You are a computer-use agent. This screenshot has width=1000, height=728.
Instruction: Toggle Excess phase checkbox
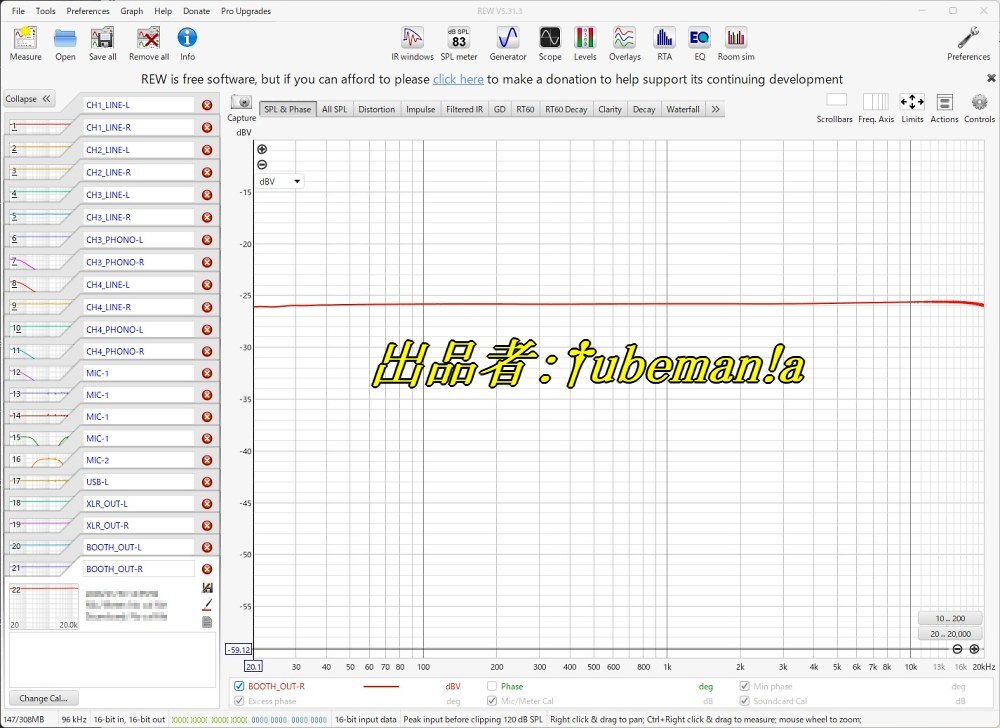click(239, 701)
